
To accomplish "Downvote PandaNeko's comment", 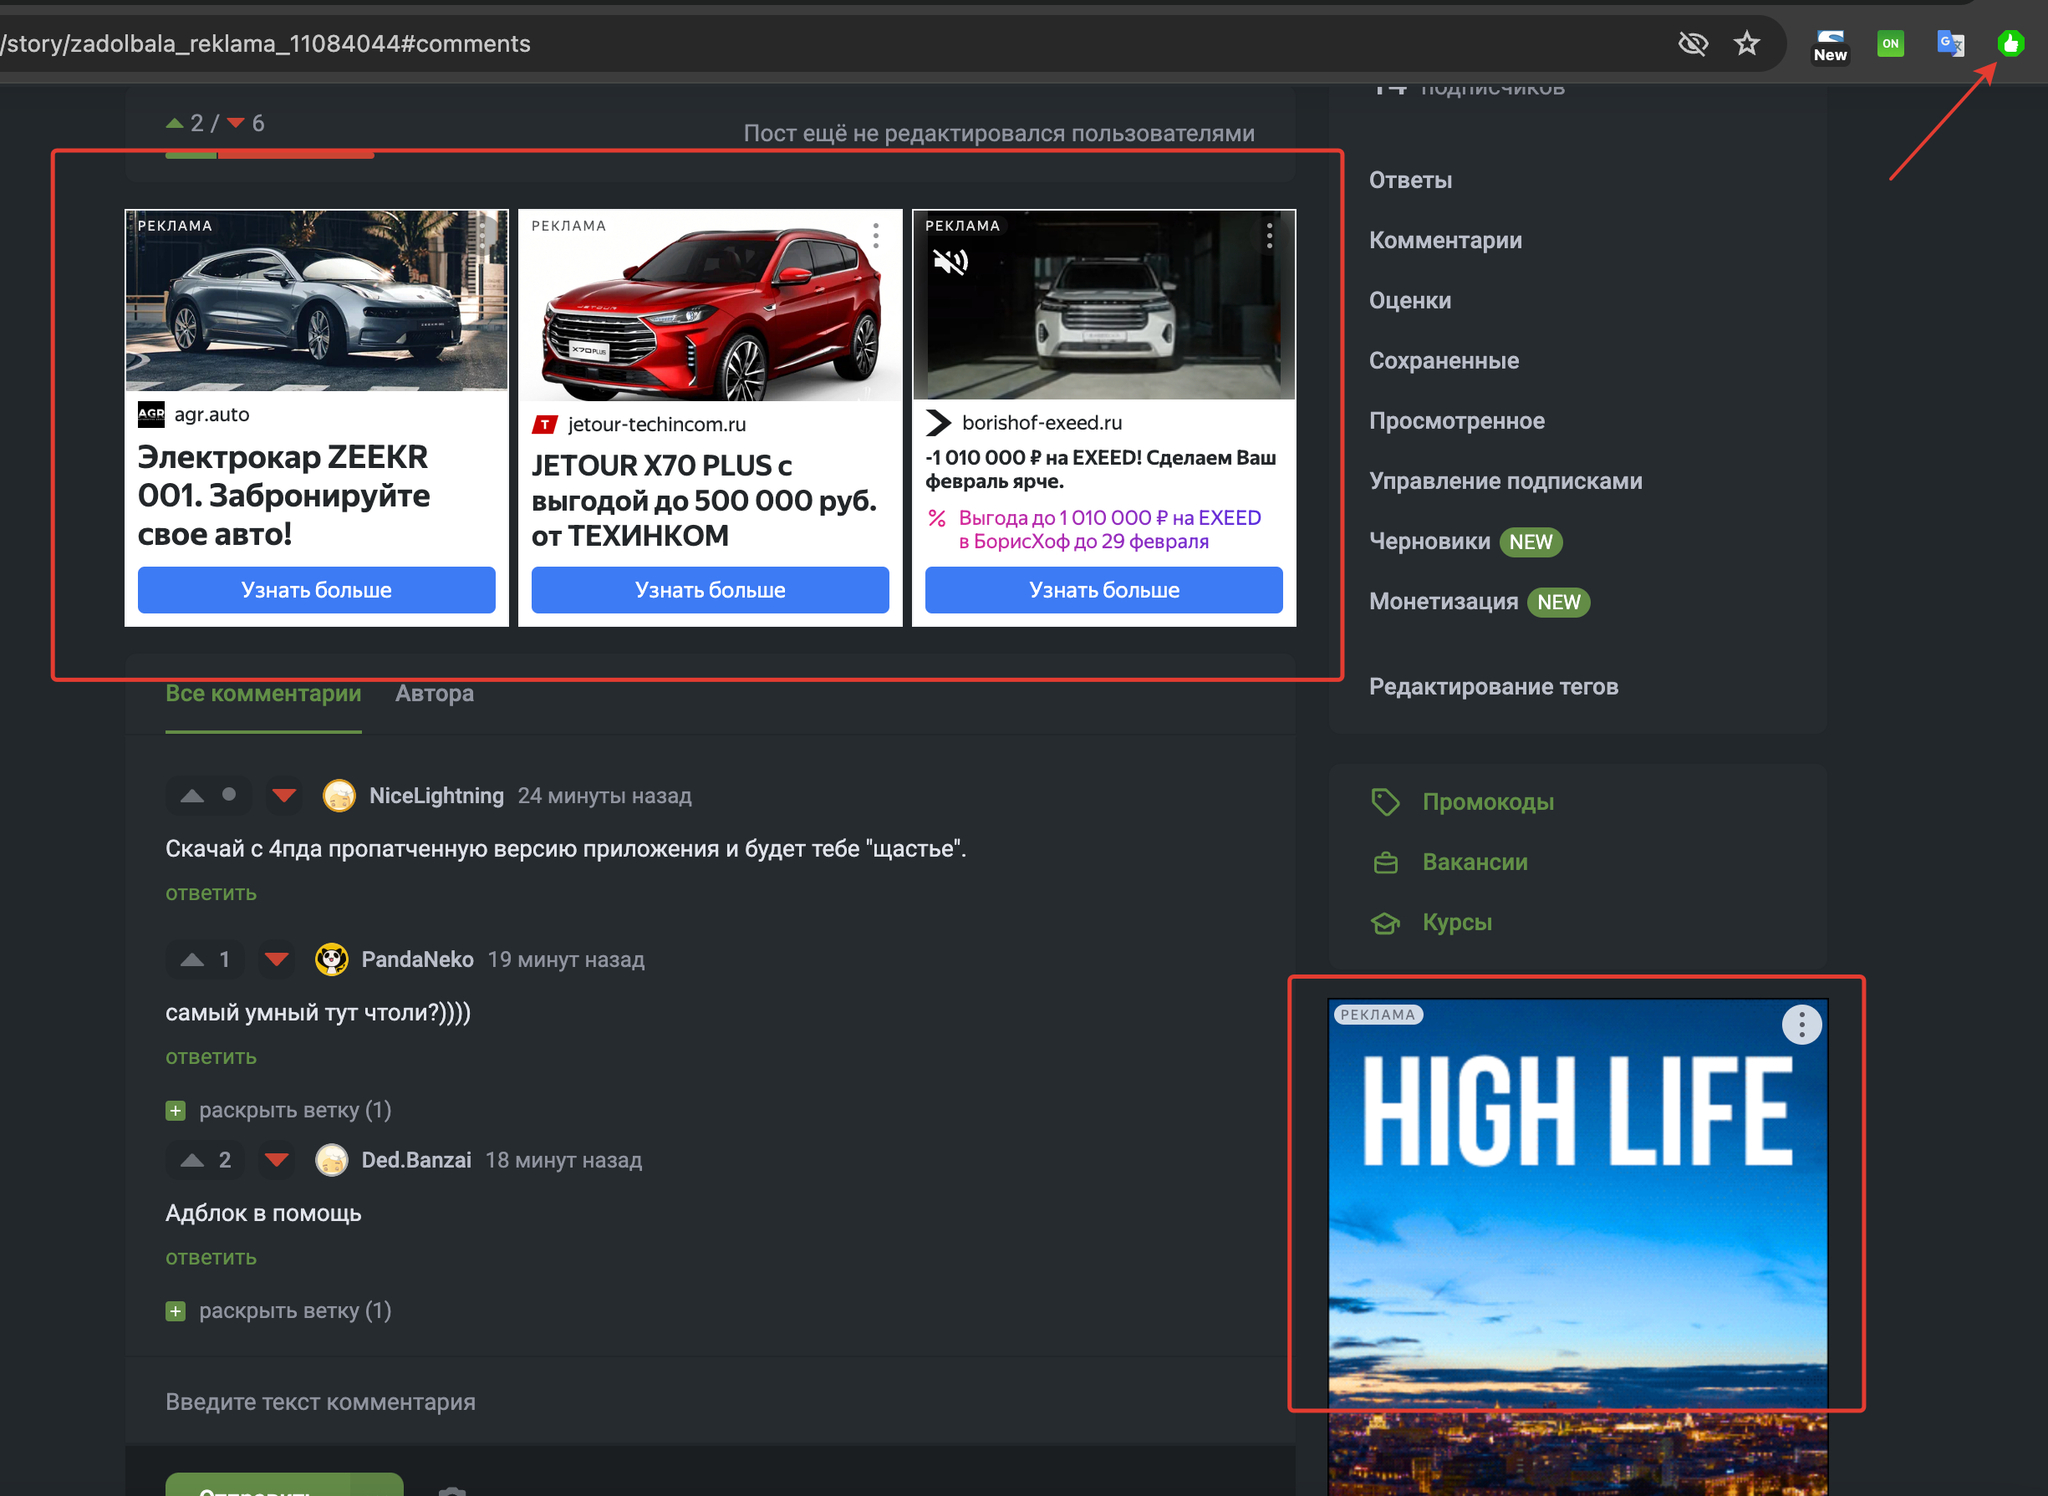I will coord(277,960).
